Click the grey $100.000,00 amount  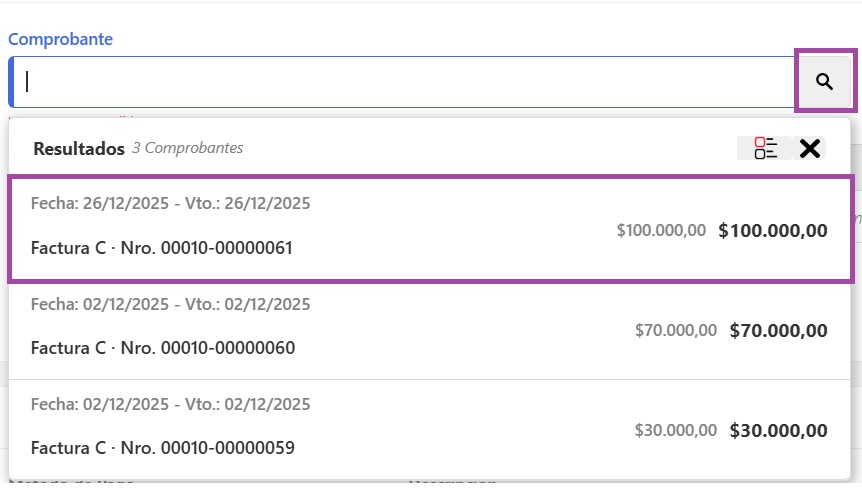[x=661, y=230]
